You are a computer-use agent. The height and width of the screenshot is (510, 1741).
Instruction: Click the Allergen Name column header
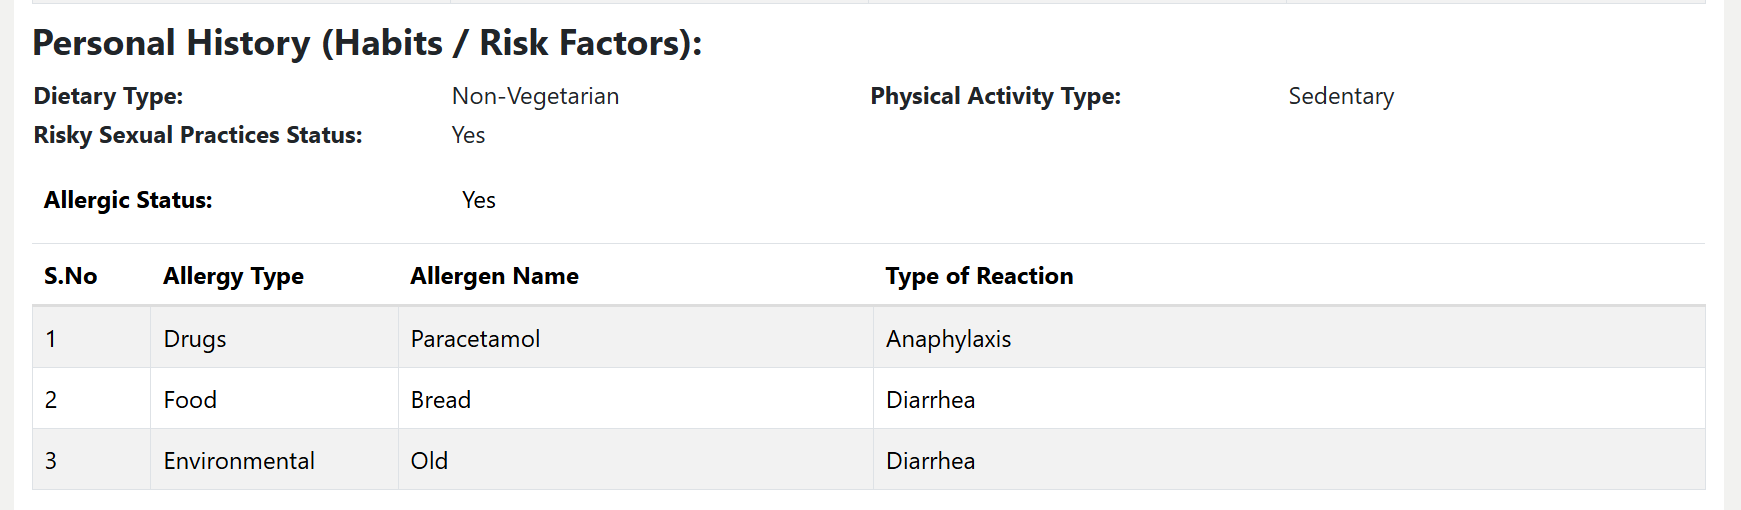pyautogui.click(x=494, y=276)
